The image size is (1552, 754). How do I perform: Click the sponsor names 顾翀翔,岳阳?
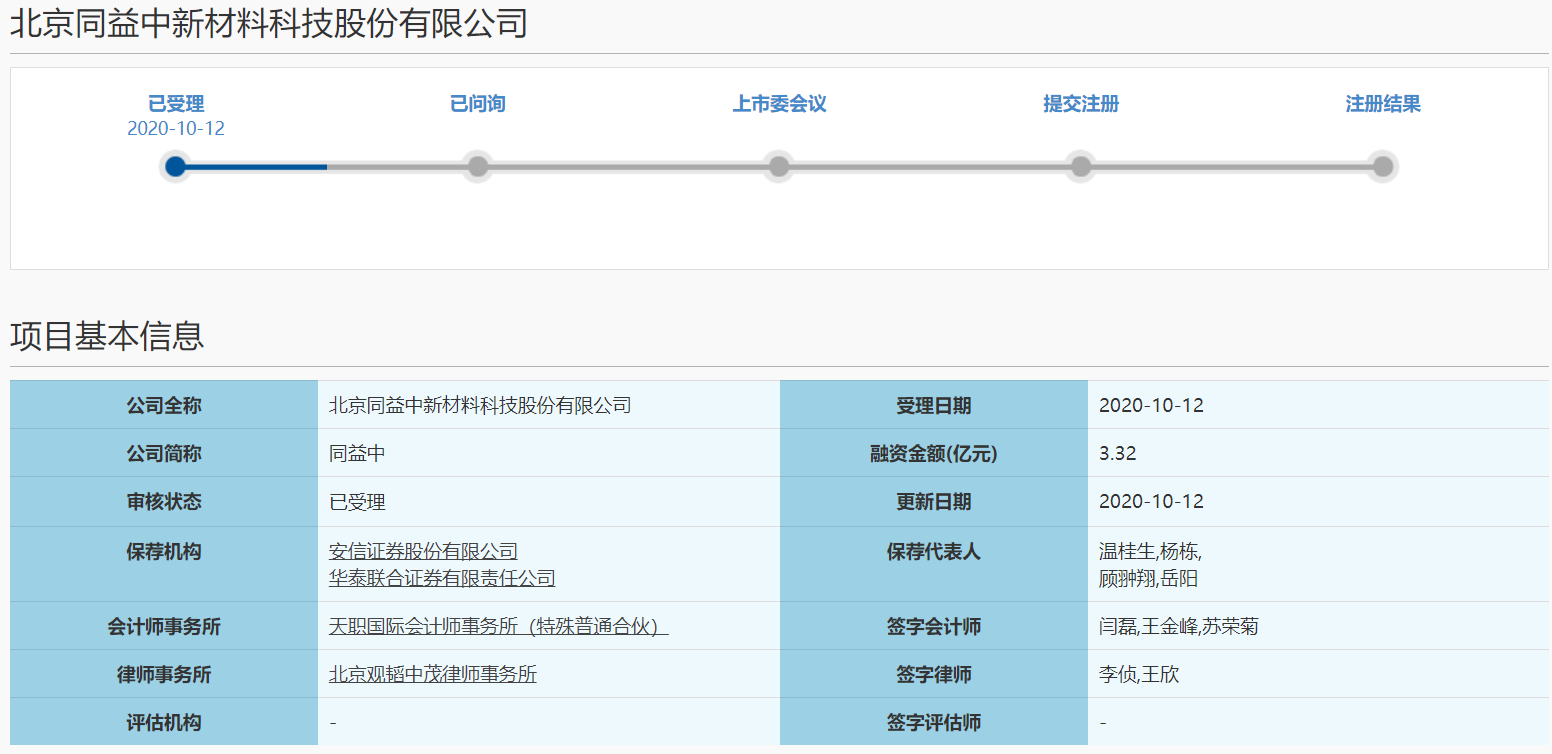pos(1148,578)
